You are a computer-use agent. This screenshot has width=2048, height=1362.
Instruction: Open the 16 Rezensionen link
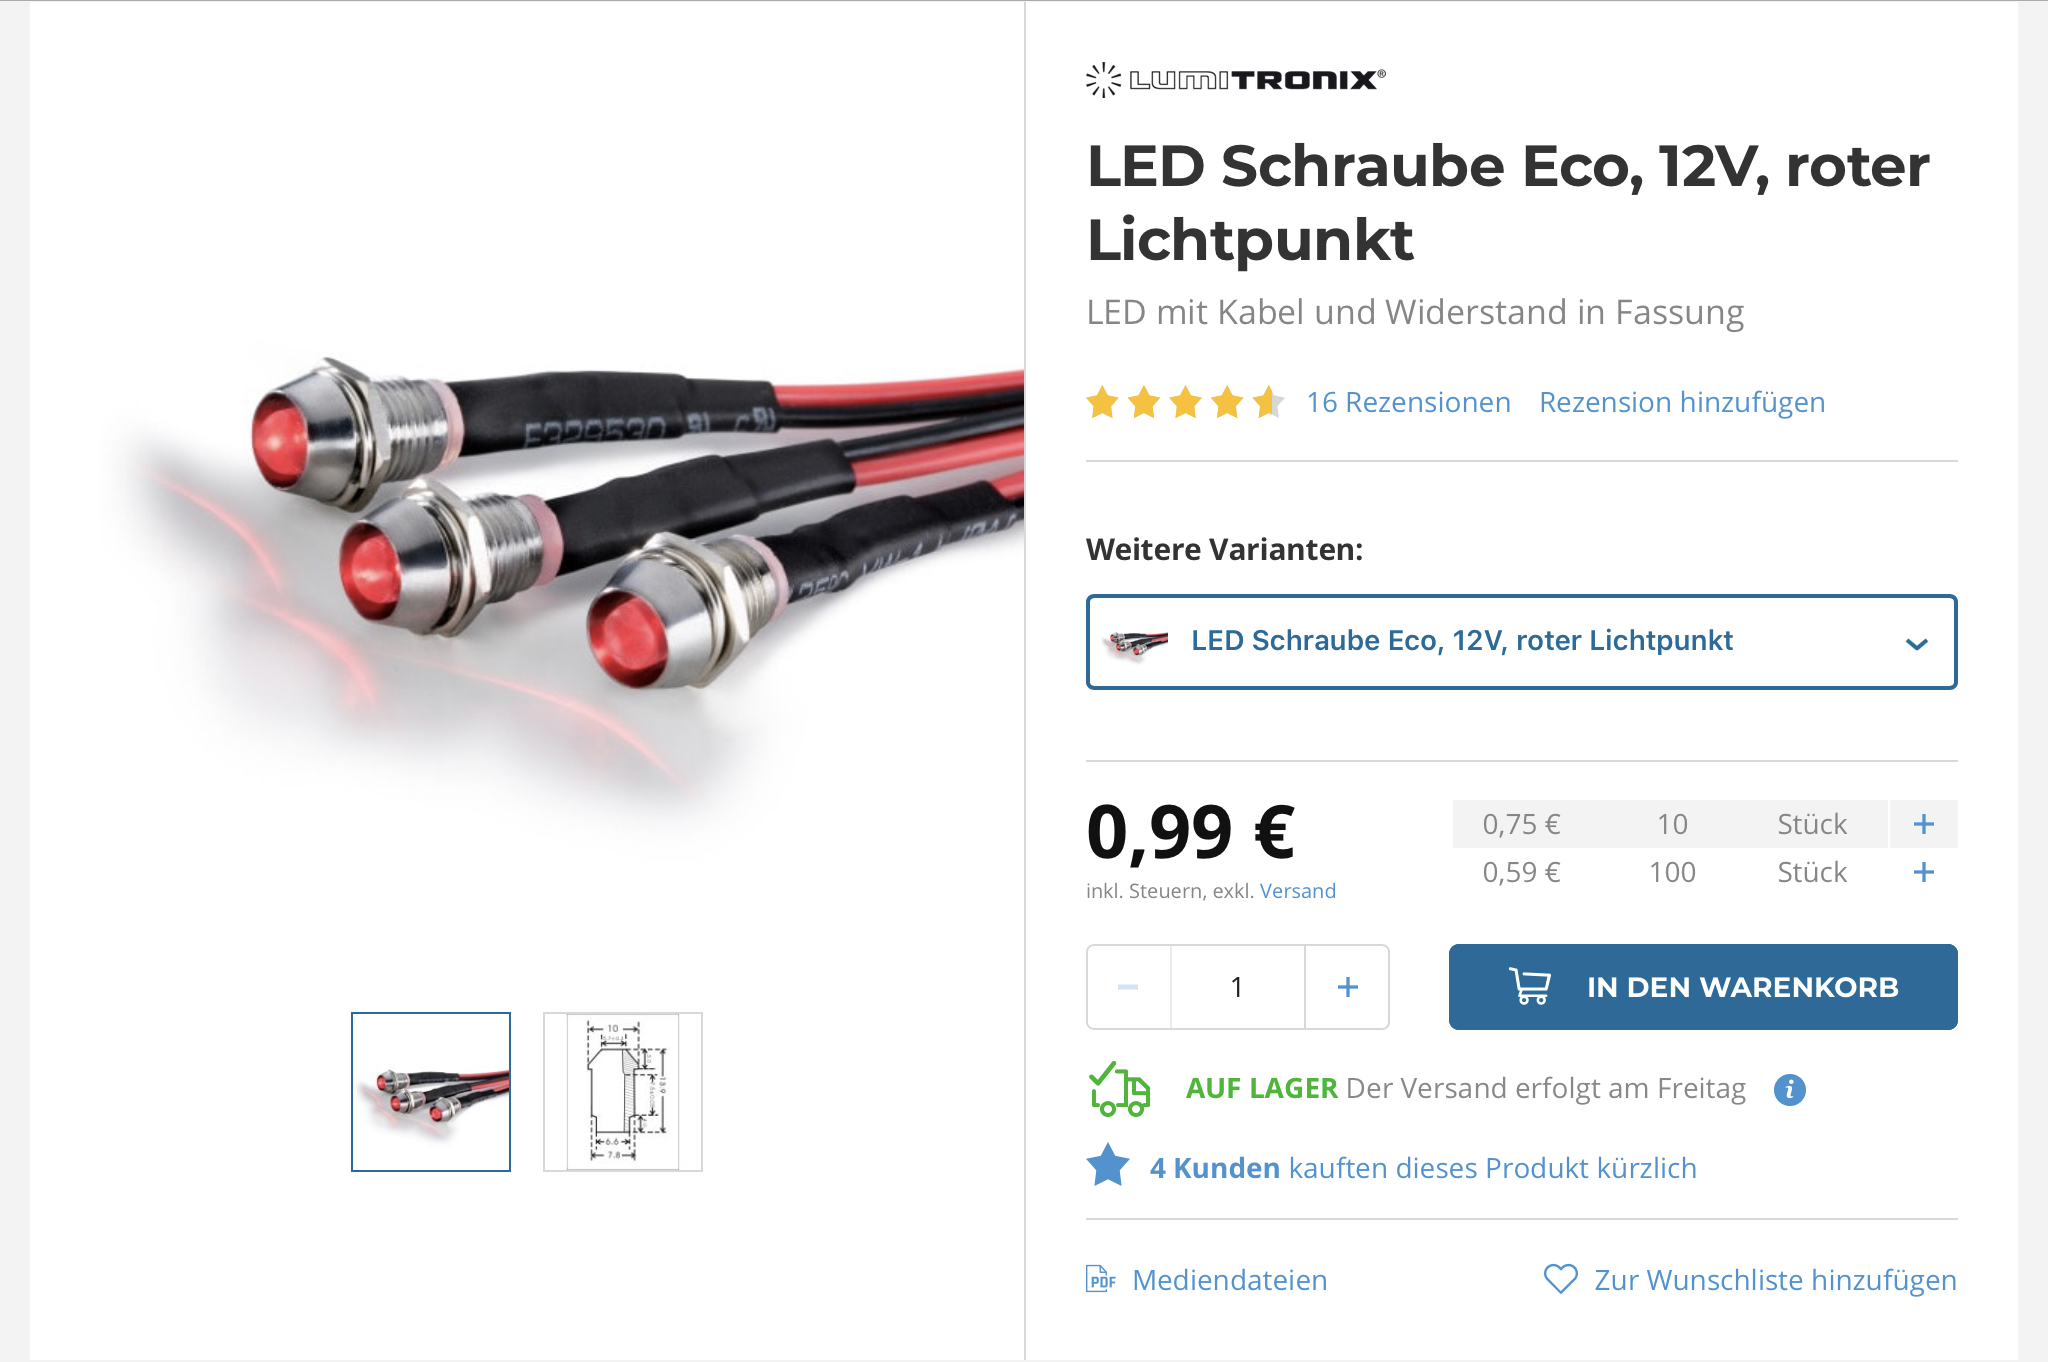[1408, 402]
